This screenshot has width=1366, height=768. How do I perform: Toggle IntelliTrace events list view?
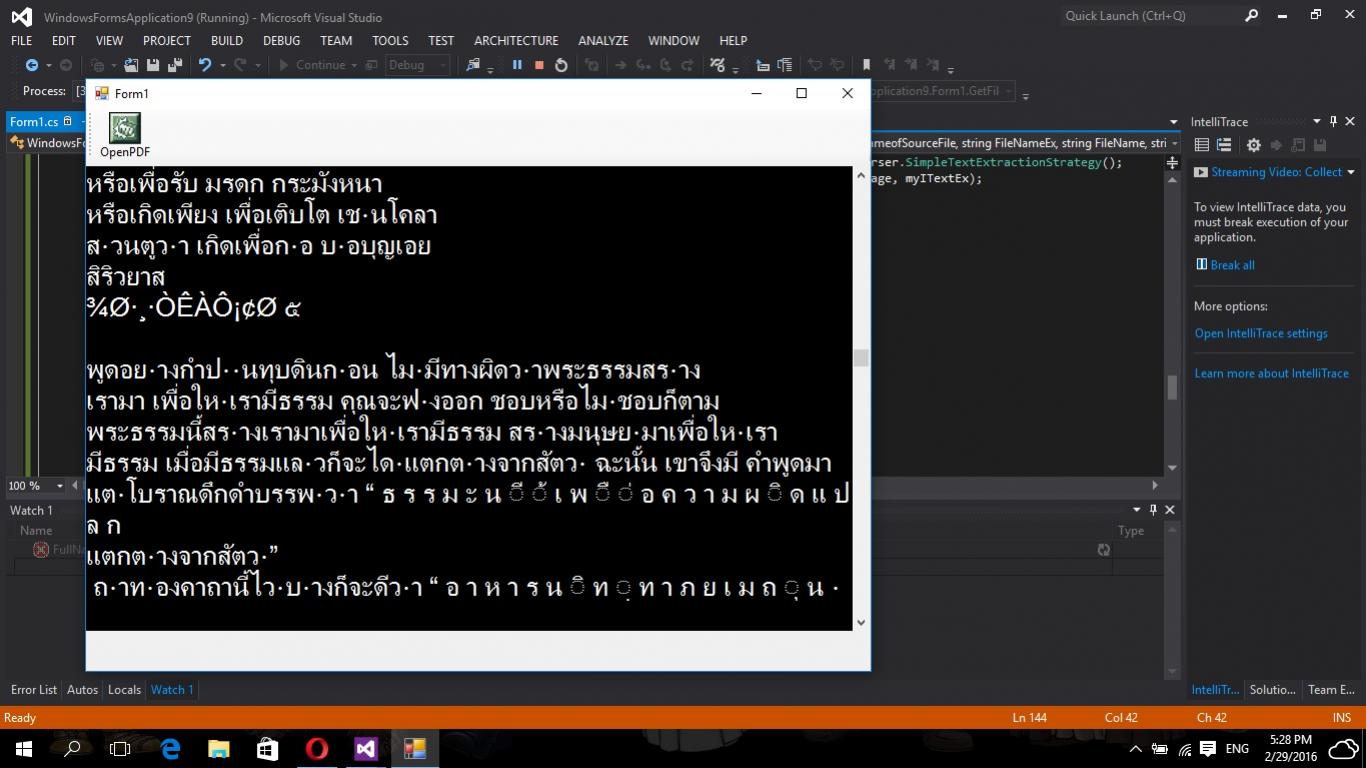click(1202, 145)
